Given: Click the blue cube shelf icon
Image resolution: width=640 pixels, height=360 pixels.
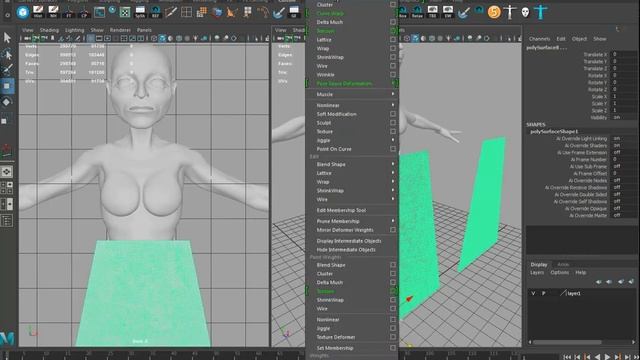Looking at the screenshot, I should [x=217, y=12].
